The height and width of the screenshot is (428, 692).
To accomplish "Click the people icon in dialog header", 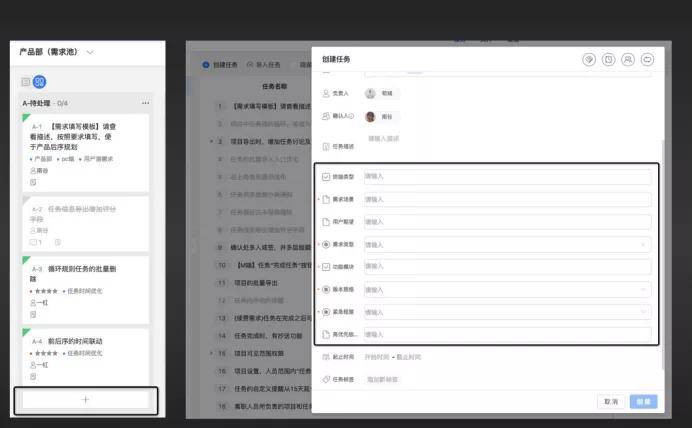I will (628, 59).
